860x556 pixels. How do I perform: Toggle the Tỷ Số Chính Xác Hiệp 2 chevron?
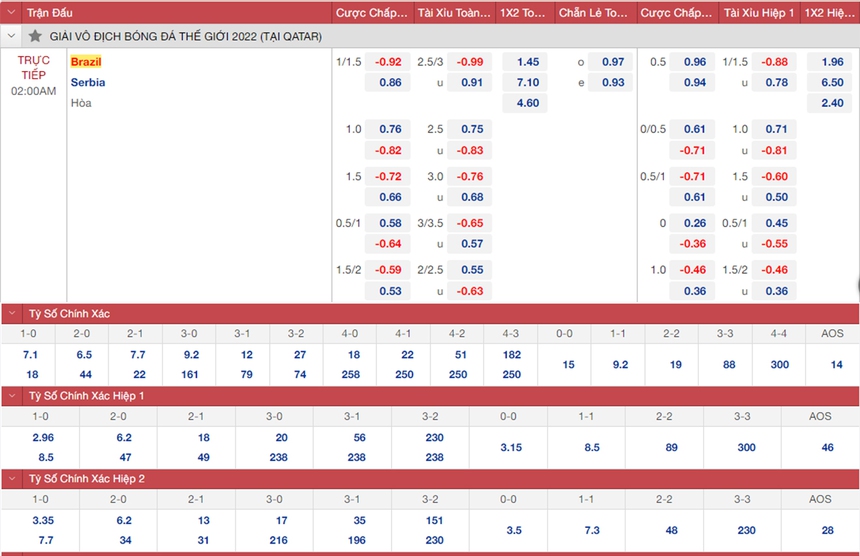click(x=13, y=479)
